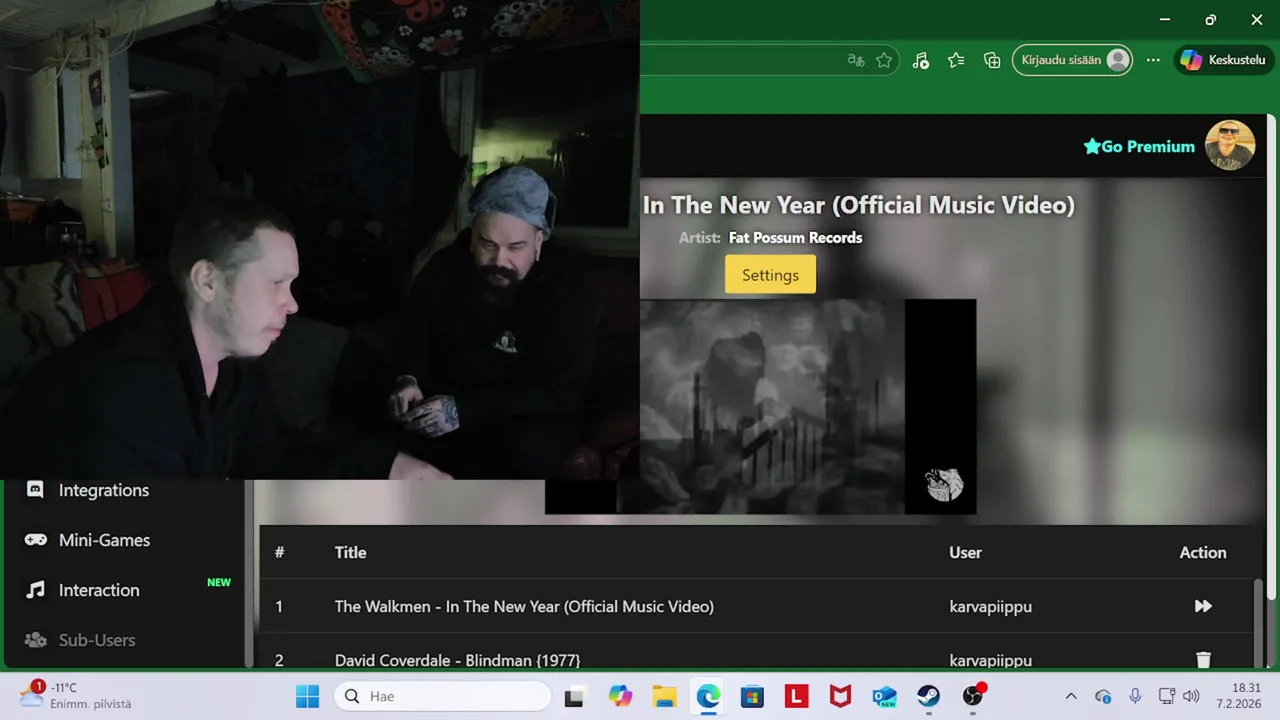The width and height of the screenshot is (1280, 720).
Task: Open Integrations in the sidebar
Action: [104, 490]
